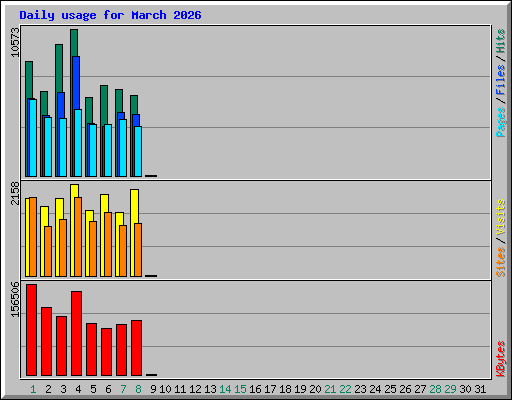This screenshot has height=400, width=512.
Task: Click the 'Daily usage for March 2026' title
Action: 110,15
